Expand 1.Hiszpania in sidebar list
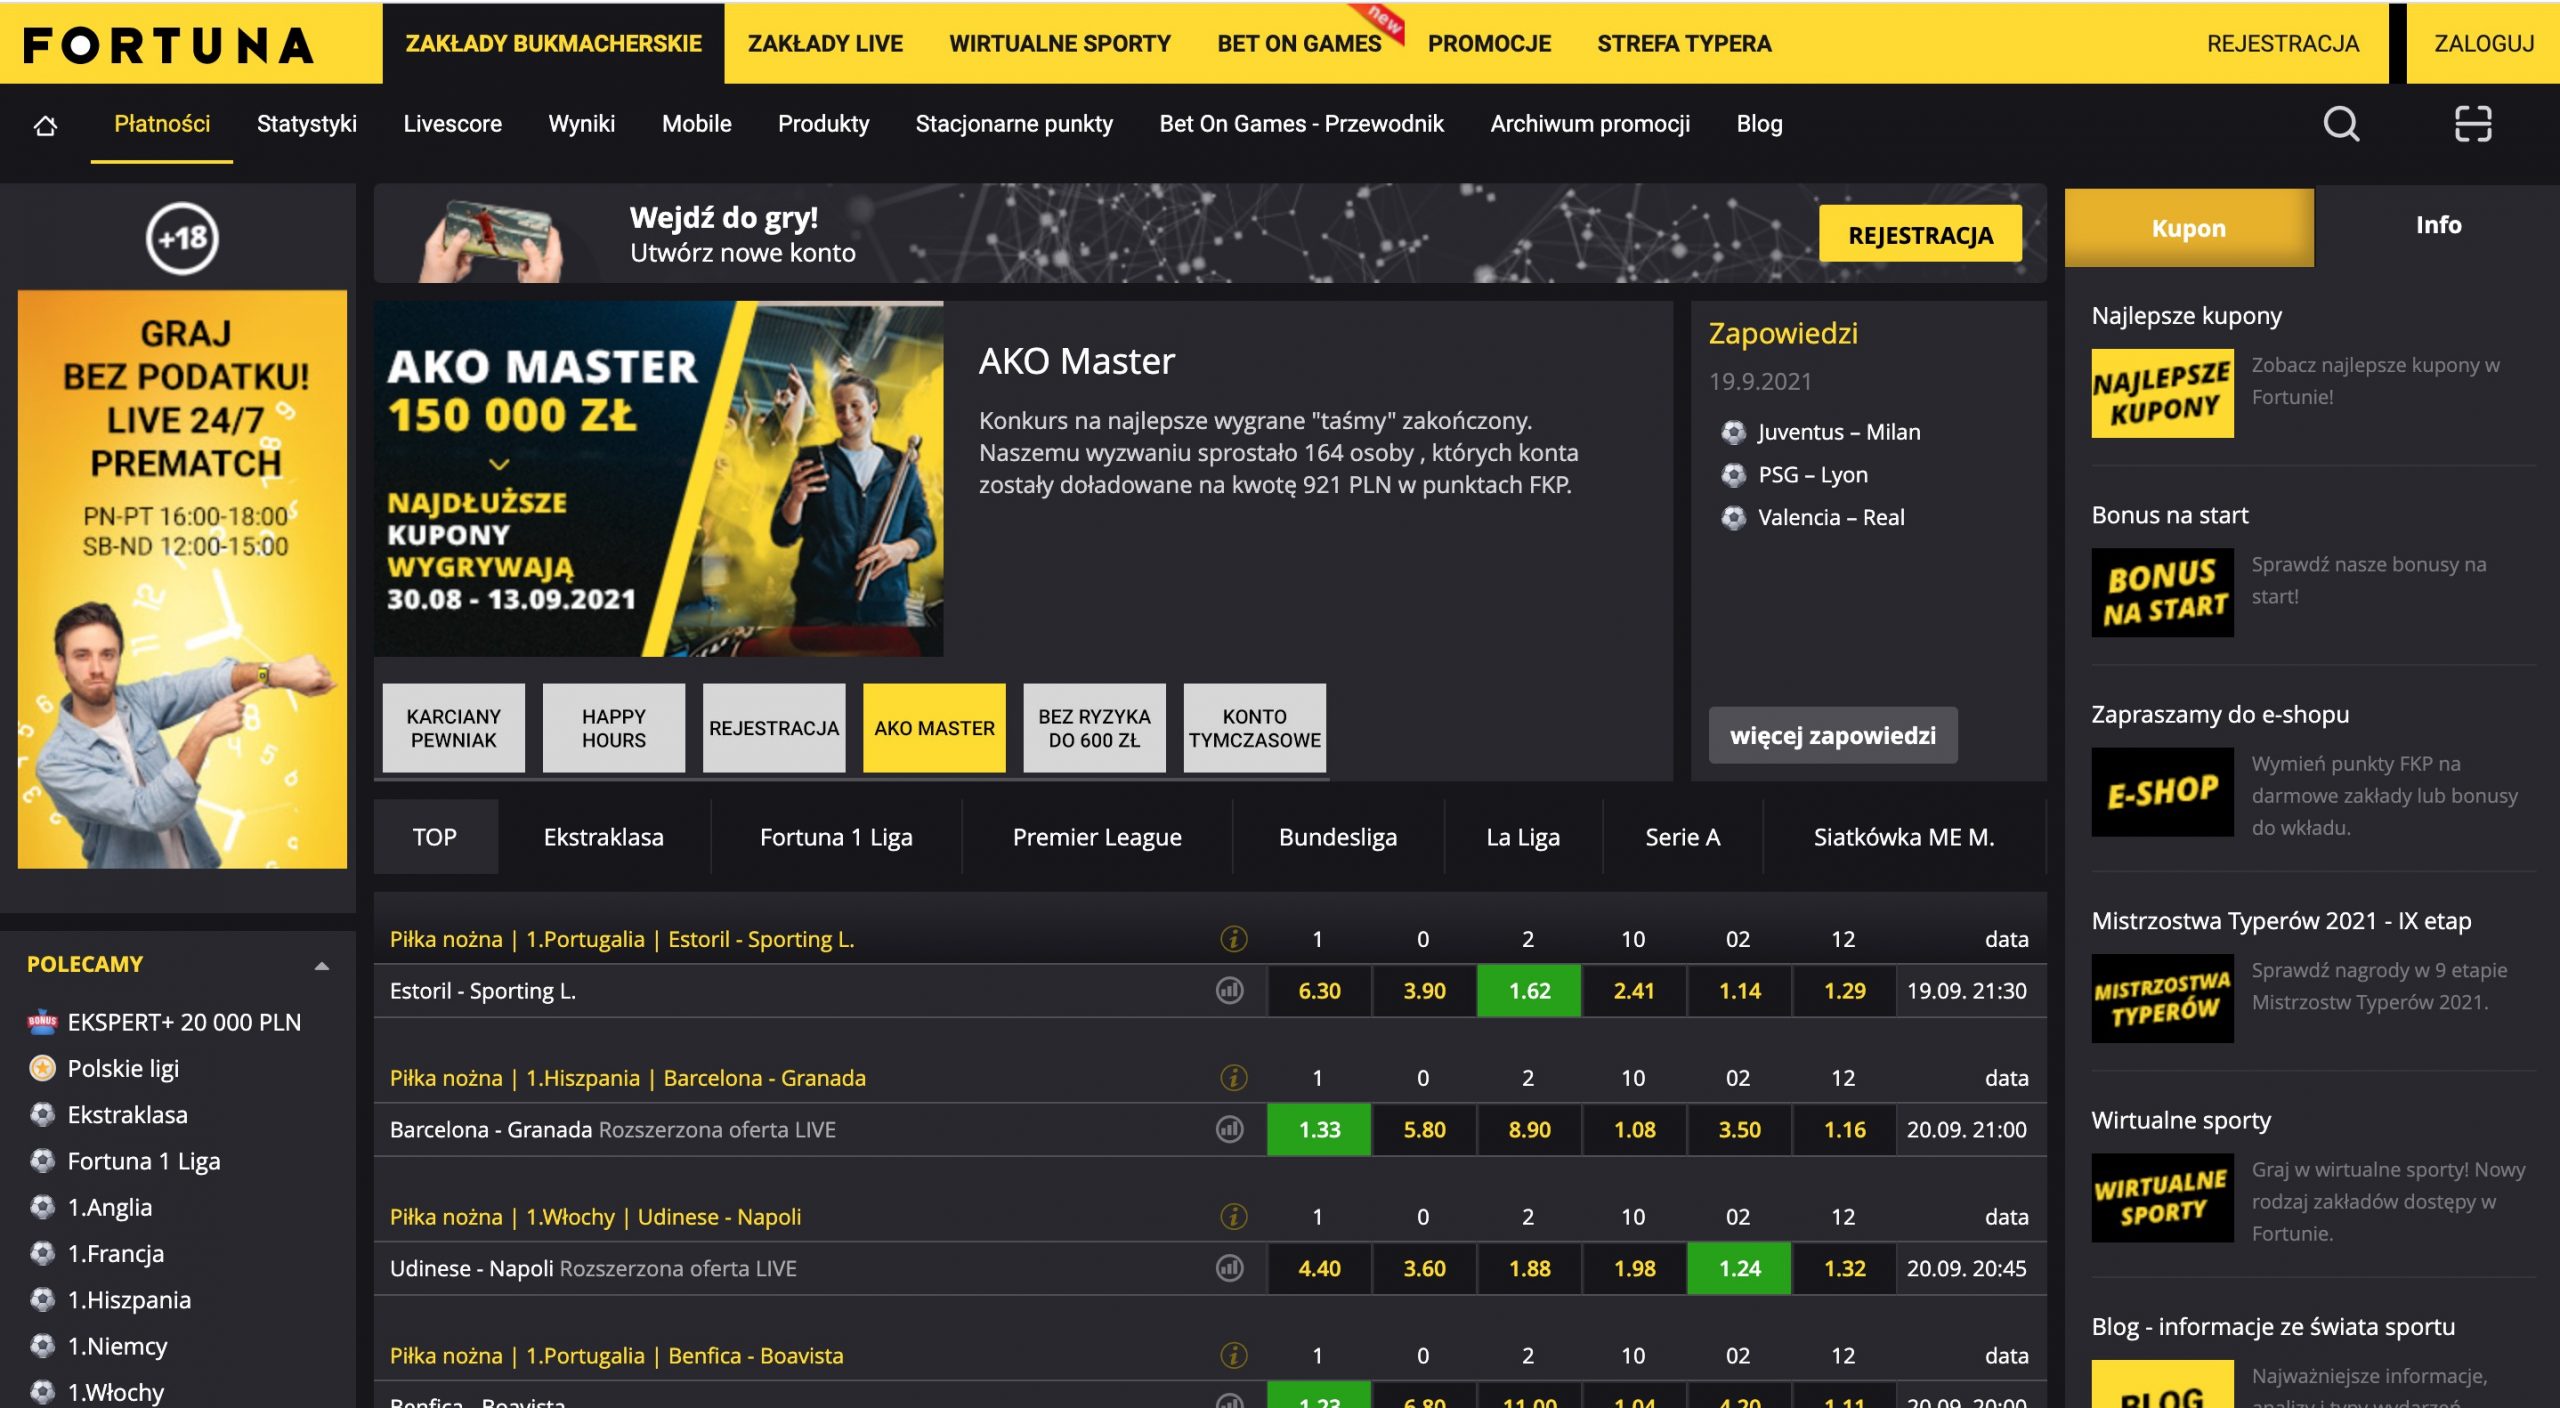This screenshot has height=1408, width=2560. pyautogui.click(x=128, y=1300)
